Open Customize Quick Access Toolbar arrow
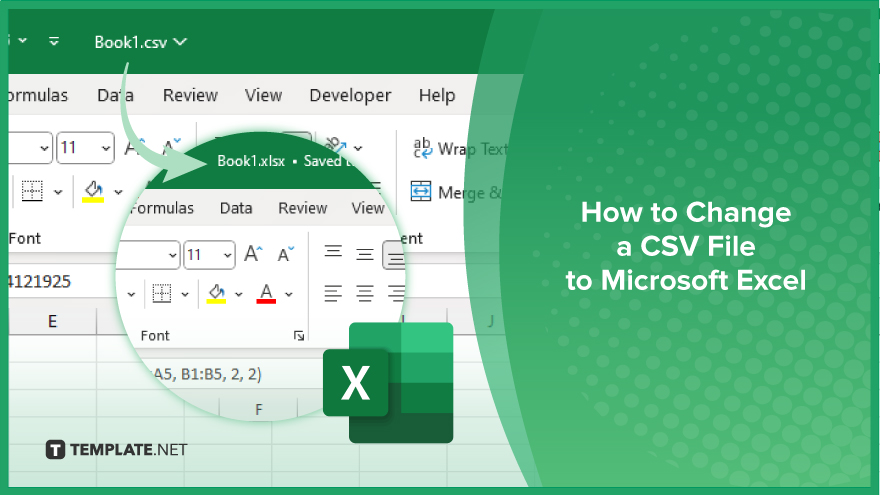Screen dimensions: 880x495 54,41
